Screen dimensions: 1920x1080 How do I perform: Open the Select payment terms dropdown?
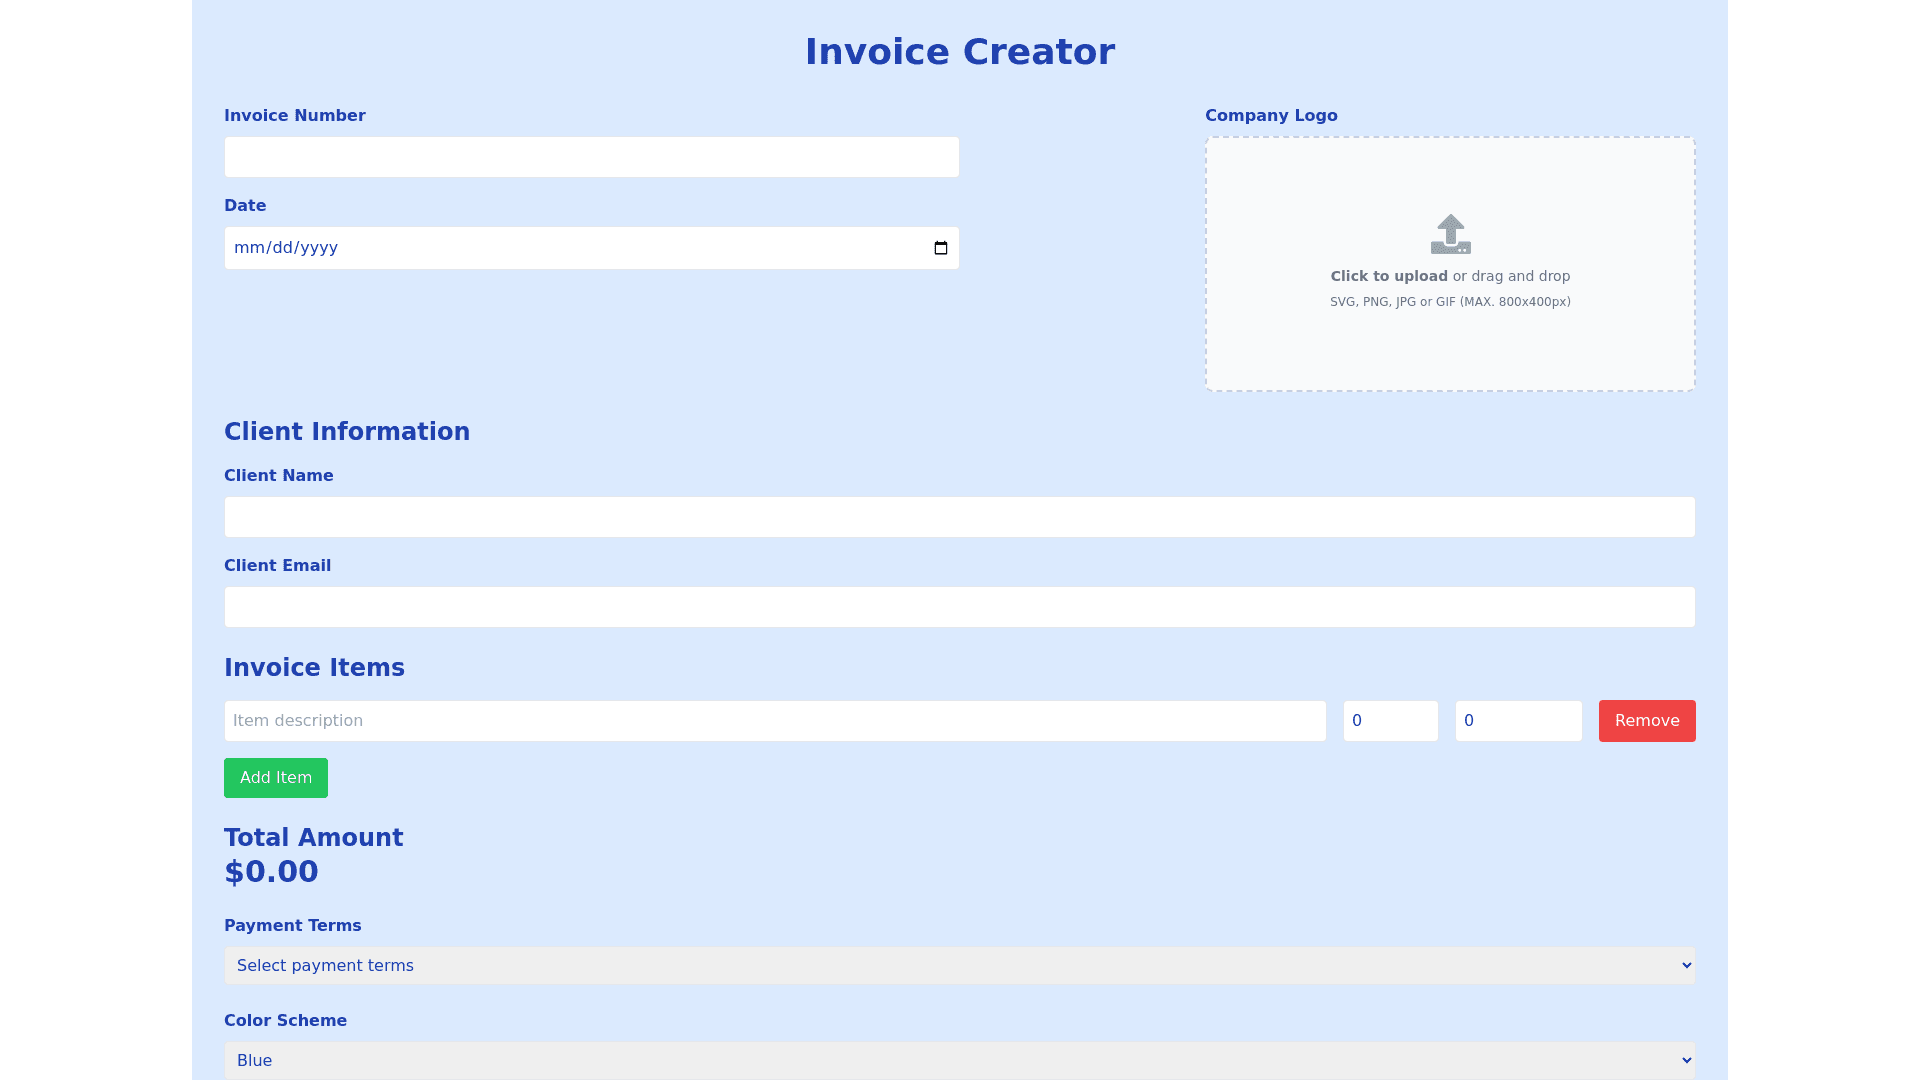click(959, 966)
